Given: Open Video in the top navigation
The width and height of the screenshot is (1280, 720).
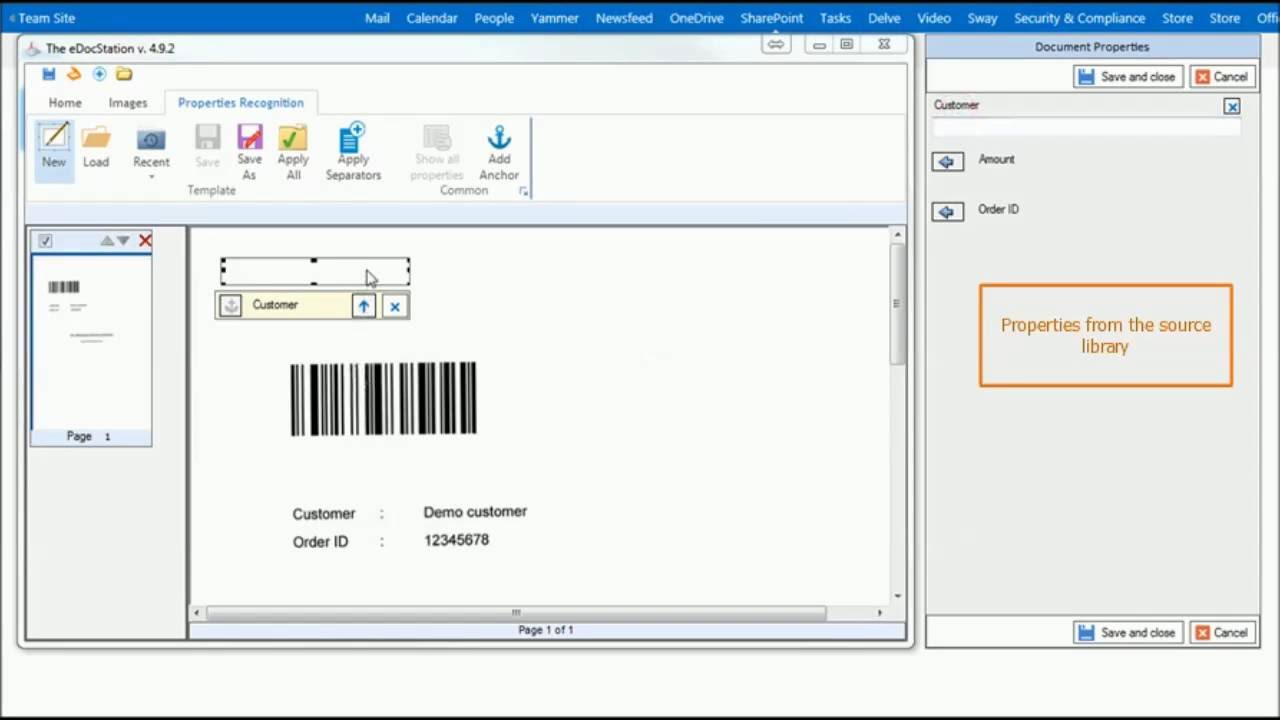Looking at the screenshot, I should pos(934,18).
